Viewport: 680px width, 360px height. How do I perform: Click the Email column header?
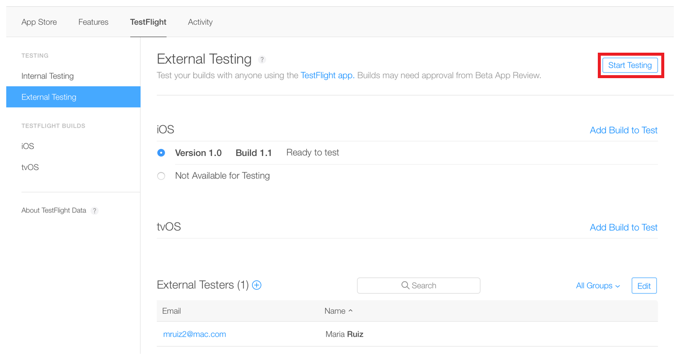172,311
